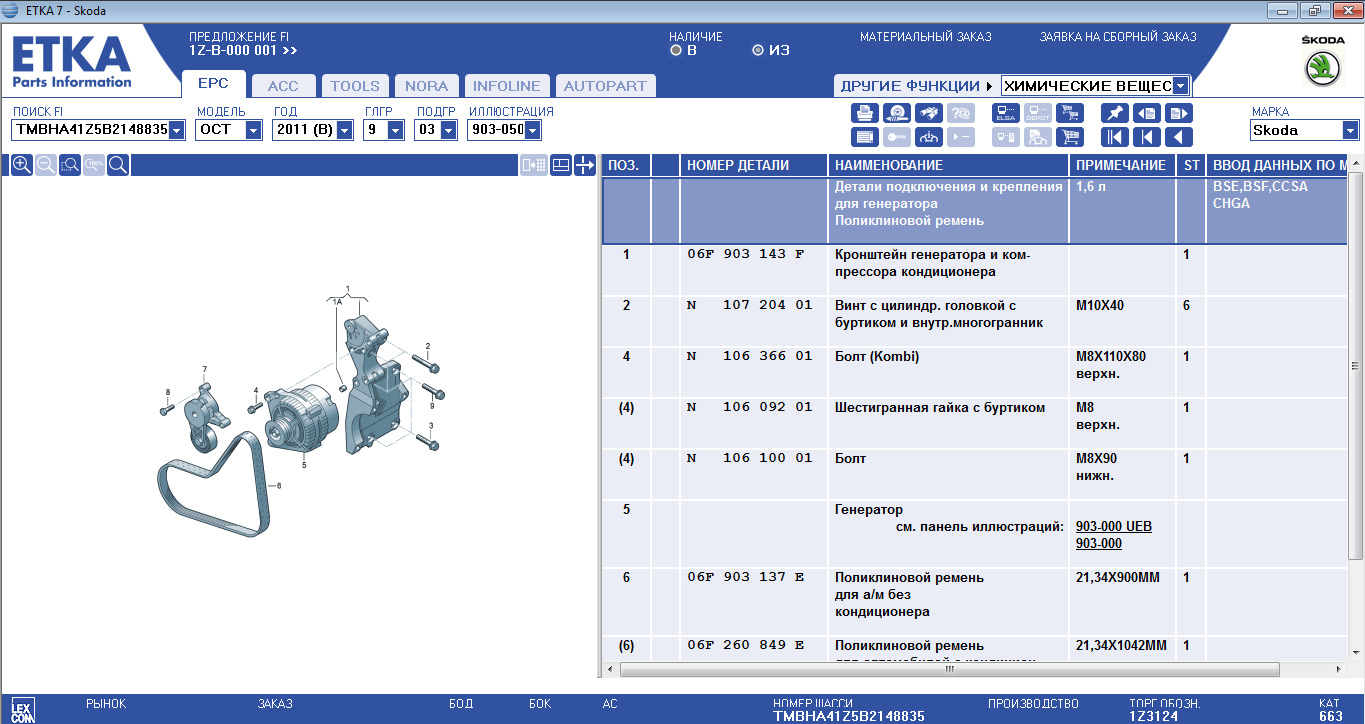Screen dimensions: 1365x724
Task: Open the 903-000 UEB illustration link
Action: 1113,527
